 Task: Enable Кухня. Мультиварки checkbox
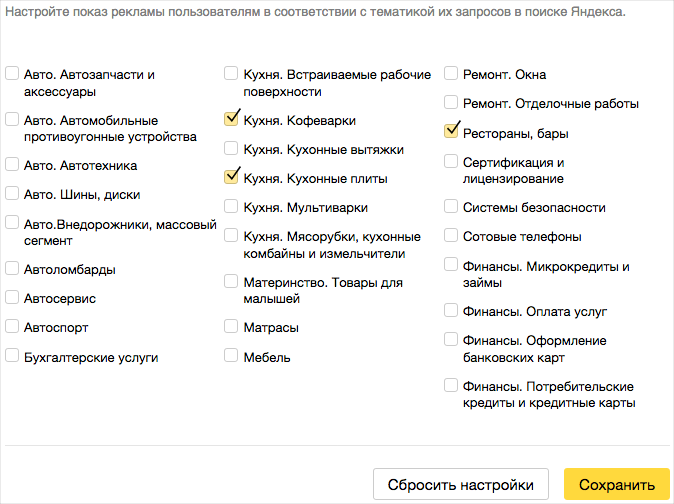click(231, 206)
